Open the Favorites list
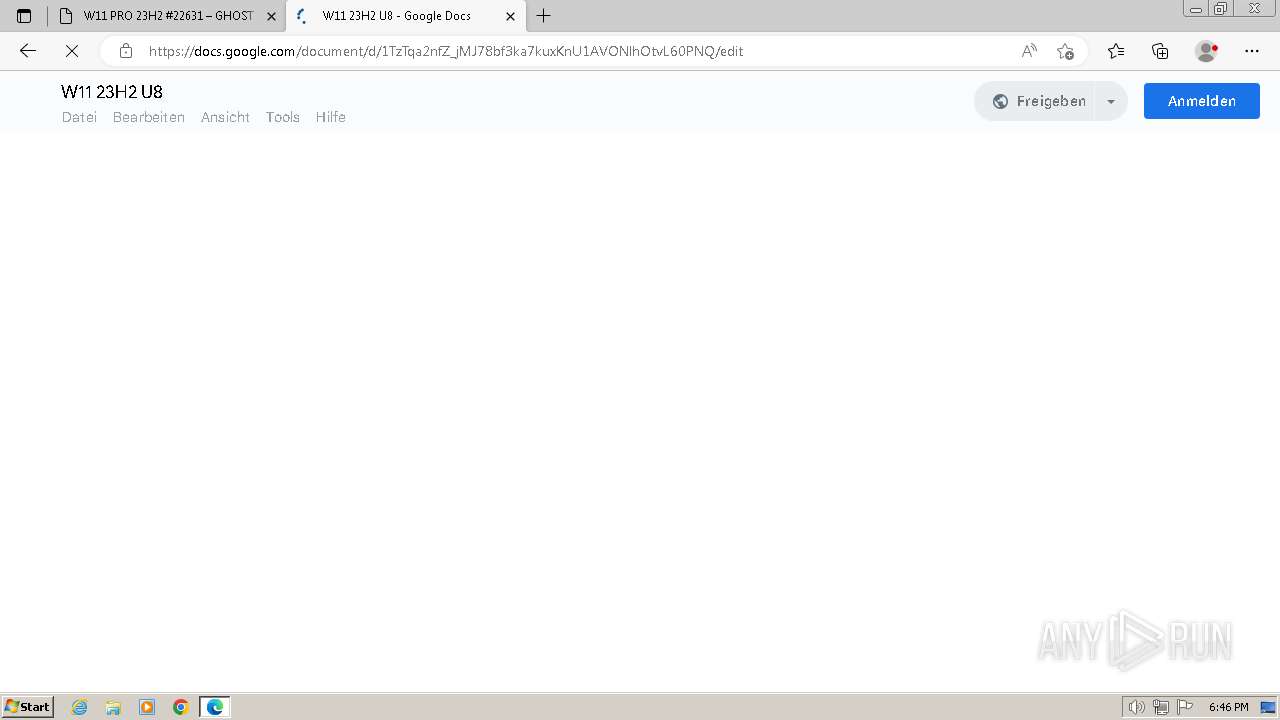Viewport: 1280px width, 720px height. pos(1116,51)
